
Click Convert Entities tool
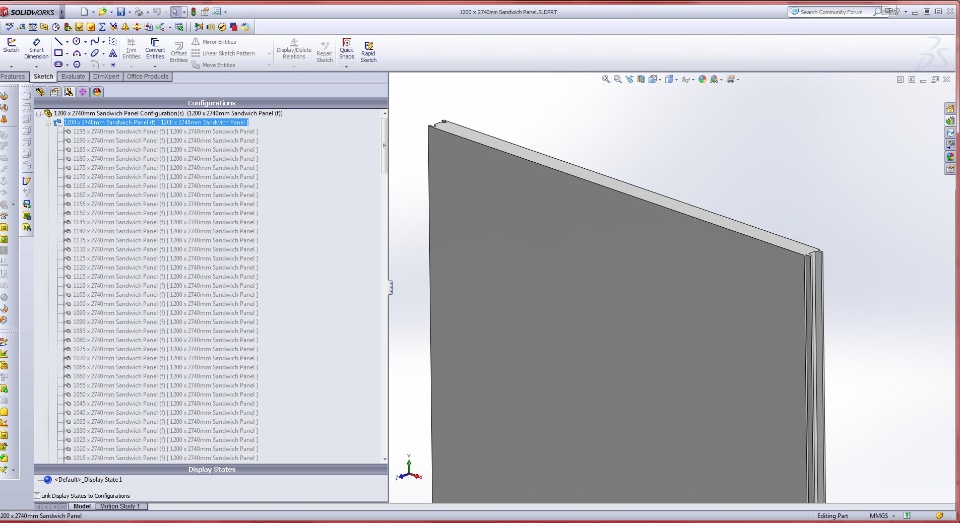pyautogui.click(x=155, y=49)
